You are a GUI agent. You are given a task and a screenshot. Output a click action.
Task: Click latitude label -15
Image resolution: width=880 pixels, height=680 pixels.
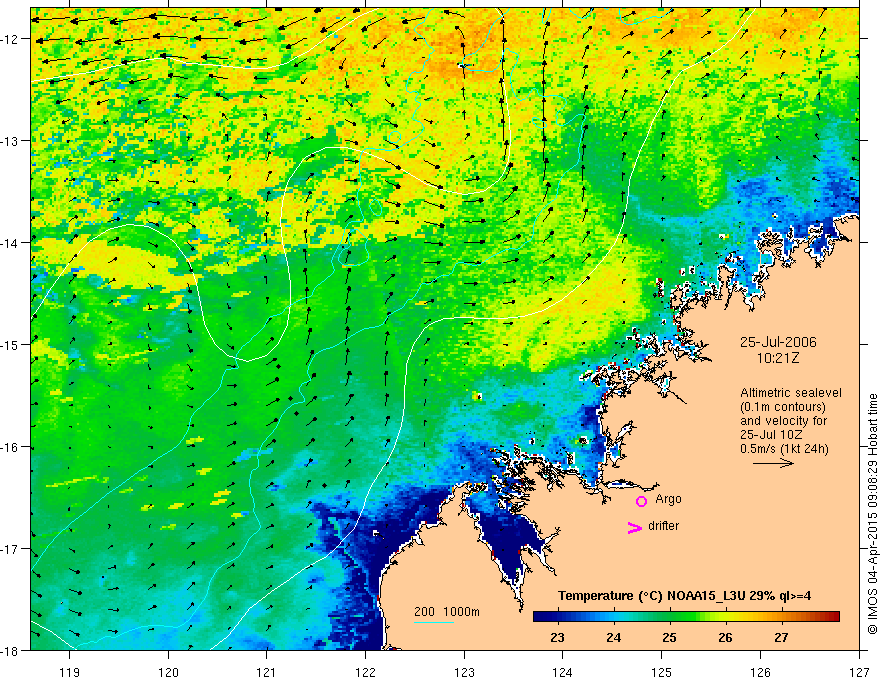pos(10,344)
